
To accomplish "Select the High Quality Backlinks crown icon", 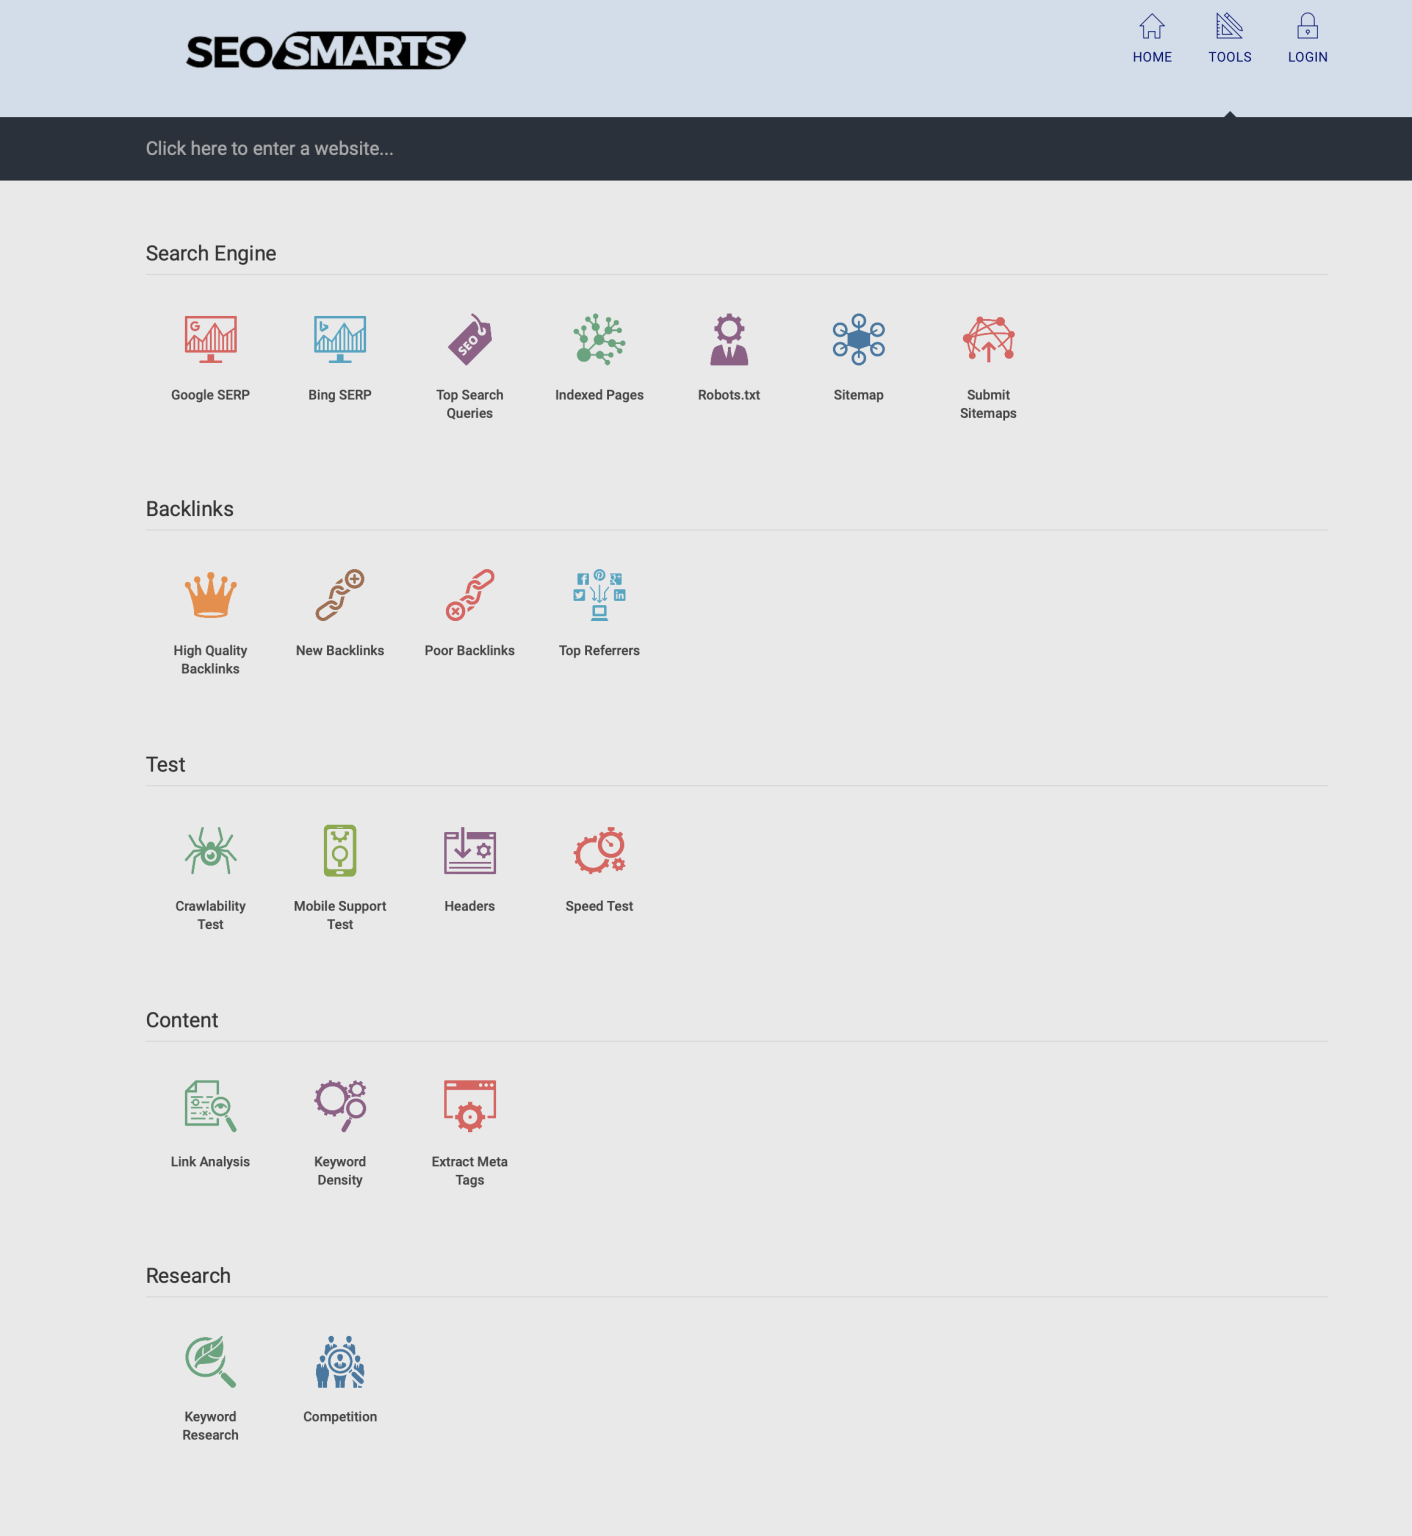I will point(210,595).
